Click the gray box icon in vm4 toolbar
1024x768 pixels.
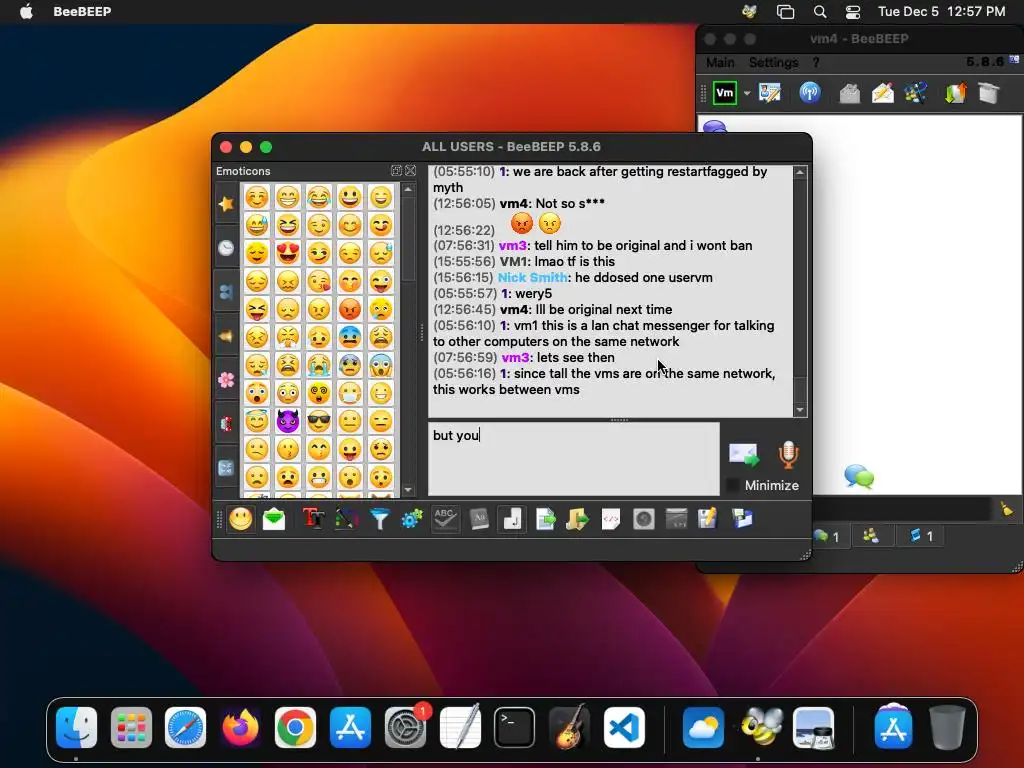pos(989,93)
